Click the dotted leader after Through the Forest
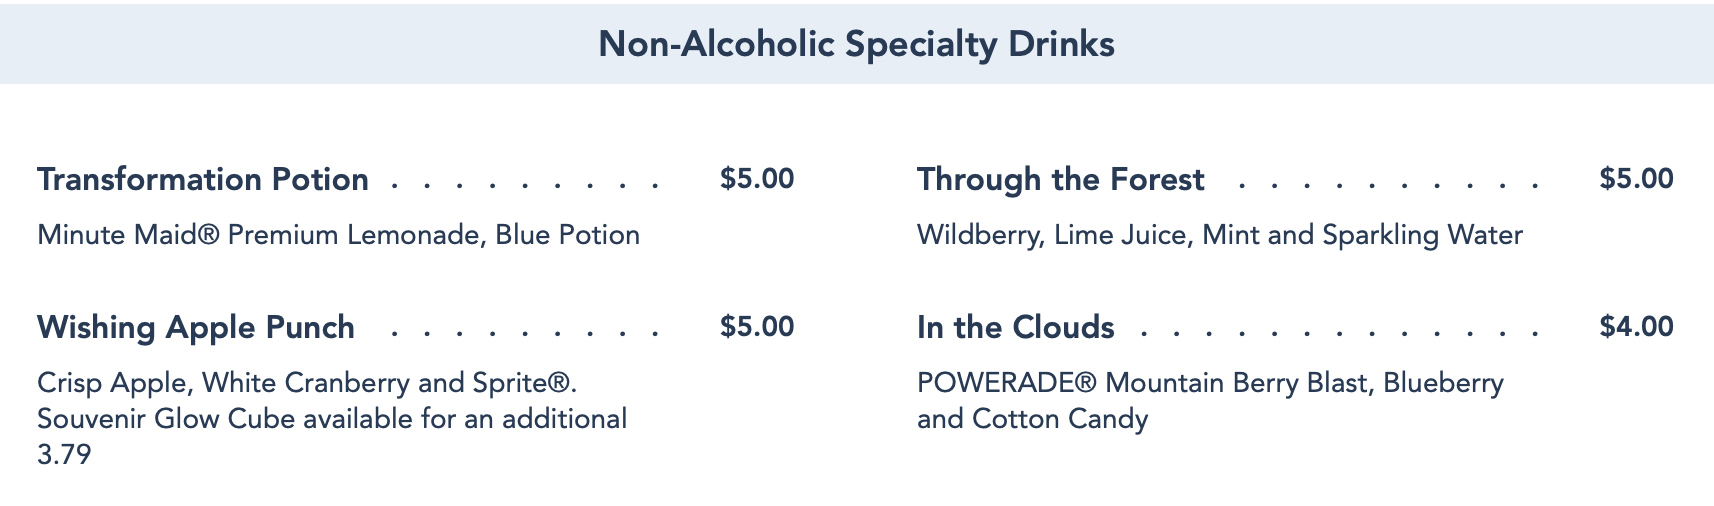 [x=1388, y=185]
